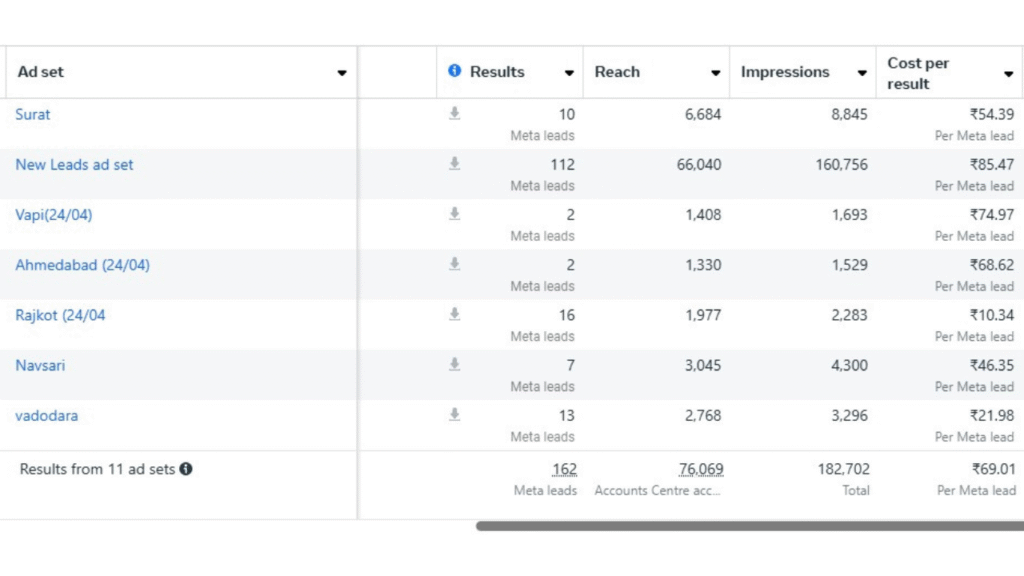Open the Ad set column dropdown arrow

pos(342,73)
